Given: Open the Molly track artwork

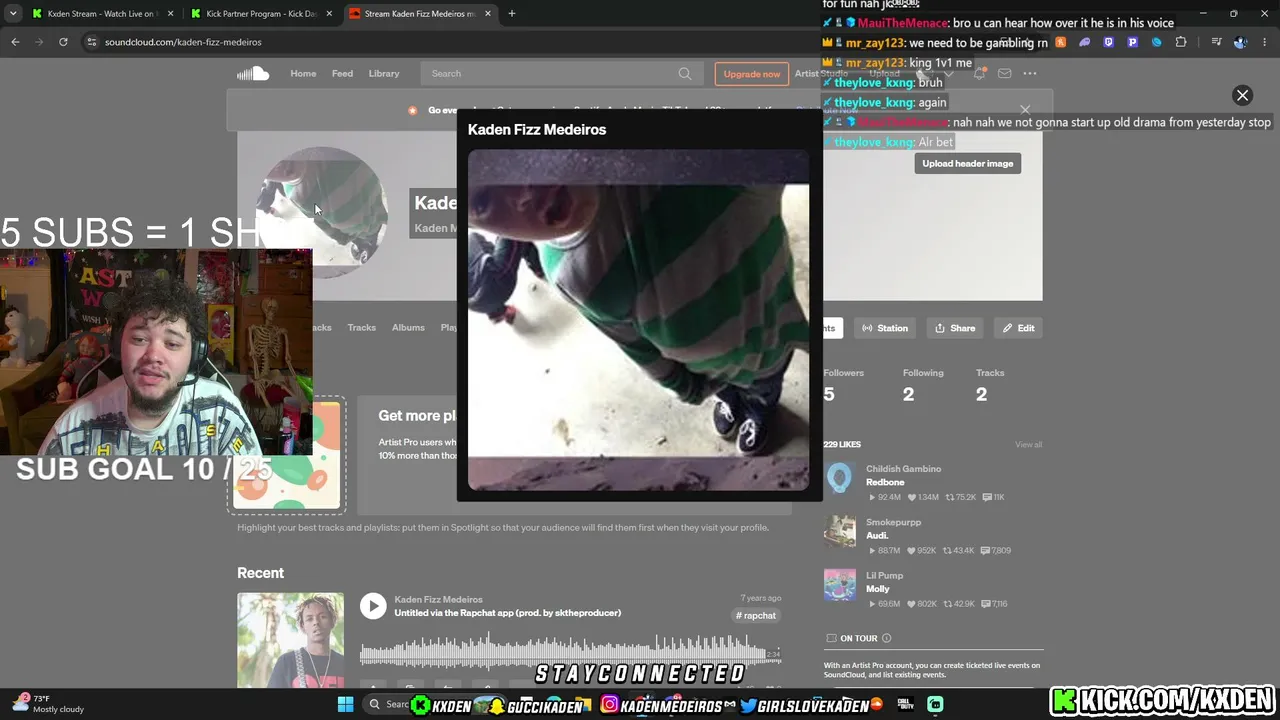Looking at the screenshot, I should [840, 586].
